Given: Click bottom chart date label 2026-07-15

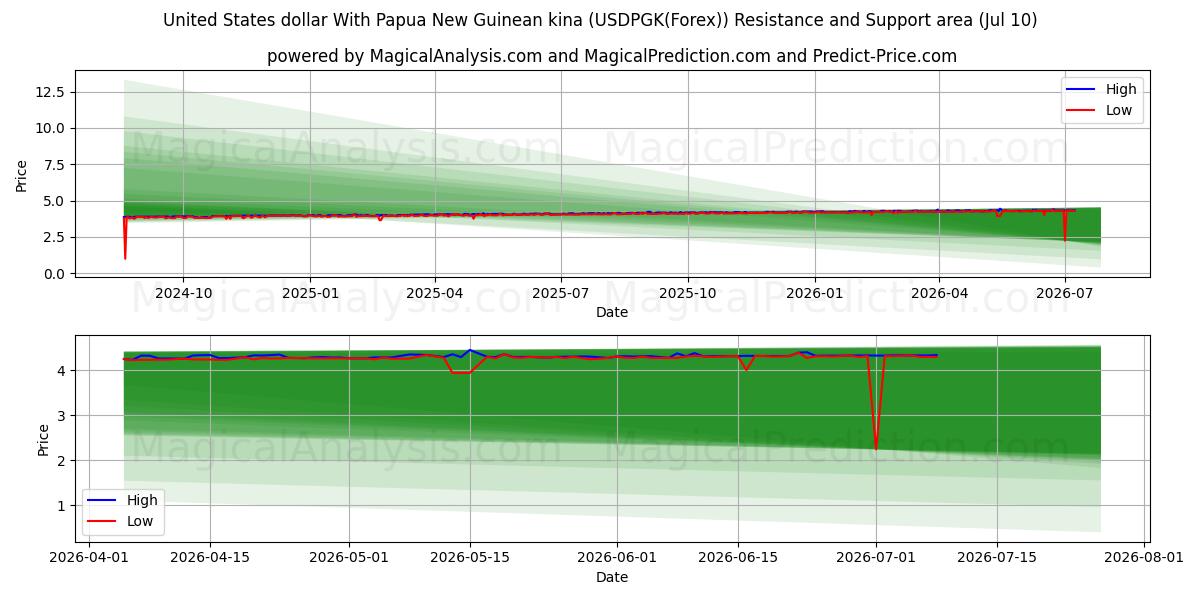Looking at the screenshot, I should [x=998, y=558].
